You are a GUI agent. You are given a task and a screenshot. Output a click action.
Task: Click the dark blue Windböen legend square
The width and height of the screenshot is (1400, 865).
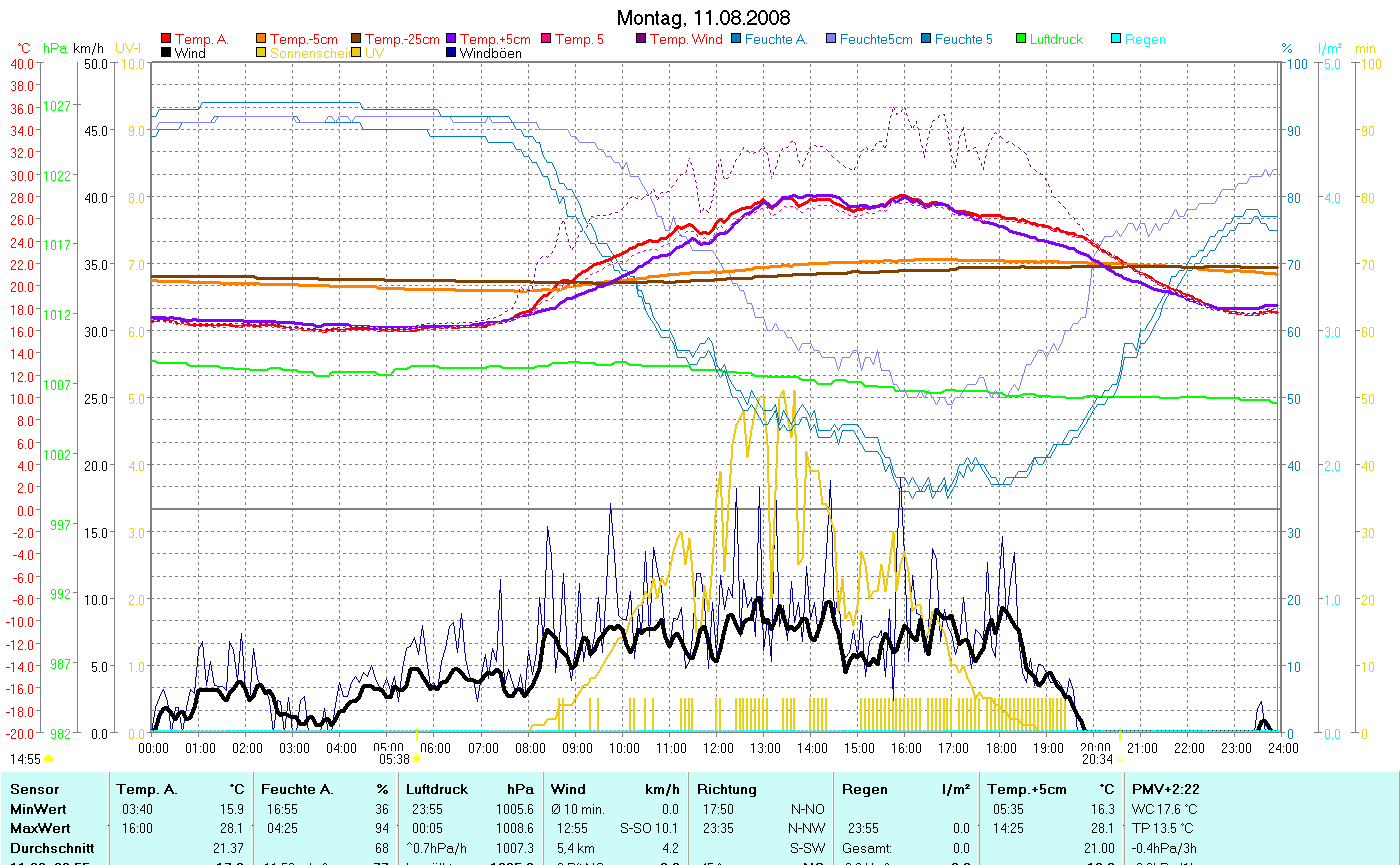tap(452, 53)
